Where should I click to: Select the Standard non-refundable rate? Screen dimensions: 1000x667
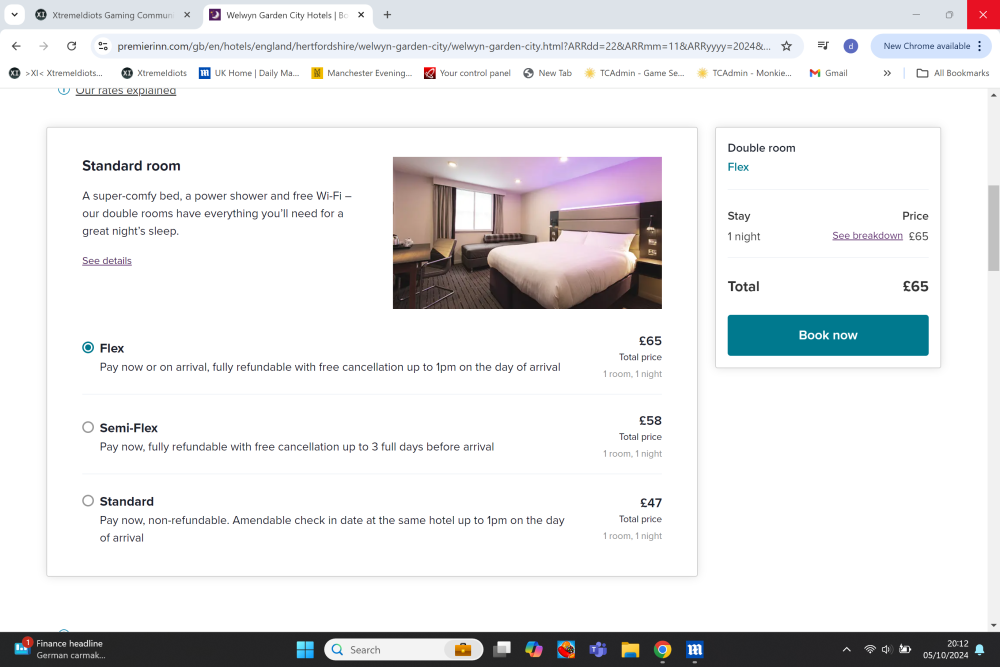point(88,501)
